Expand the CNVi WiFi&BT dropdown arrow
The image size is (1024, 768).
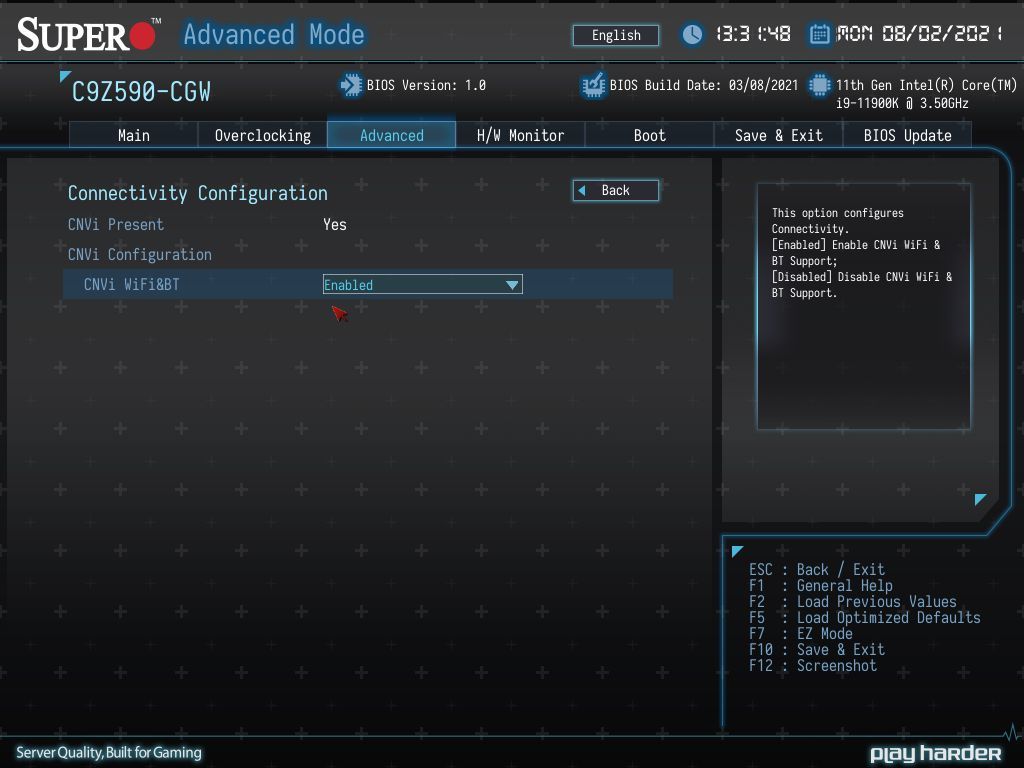[512, 285]
